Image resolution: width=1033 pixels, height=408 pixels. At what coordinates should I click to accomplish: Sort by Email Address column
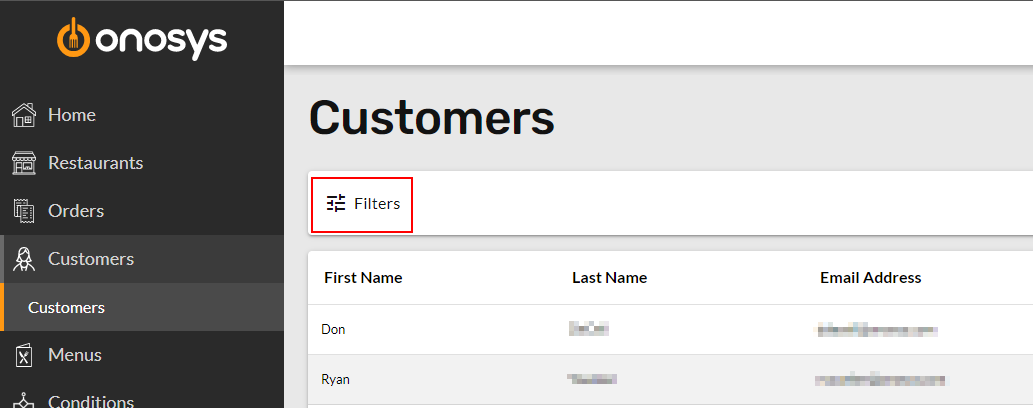pyautogui.click(x=870, y=278)
